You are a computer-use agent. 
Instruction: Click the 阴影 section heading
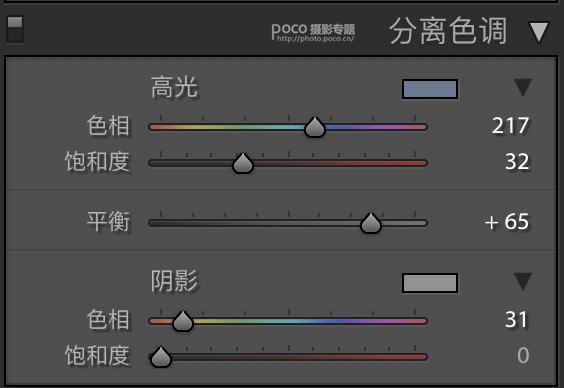pyautogui.click(x=174, y=281)
